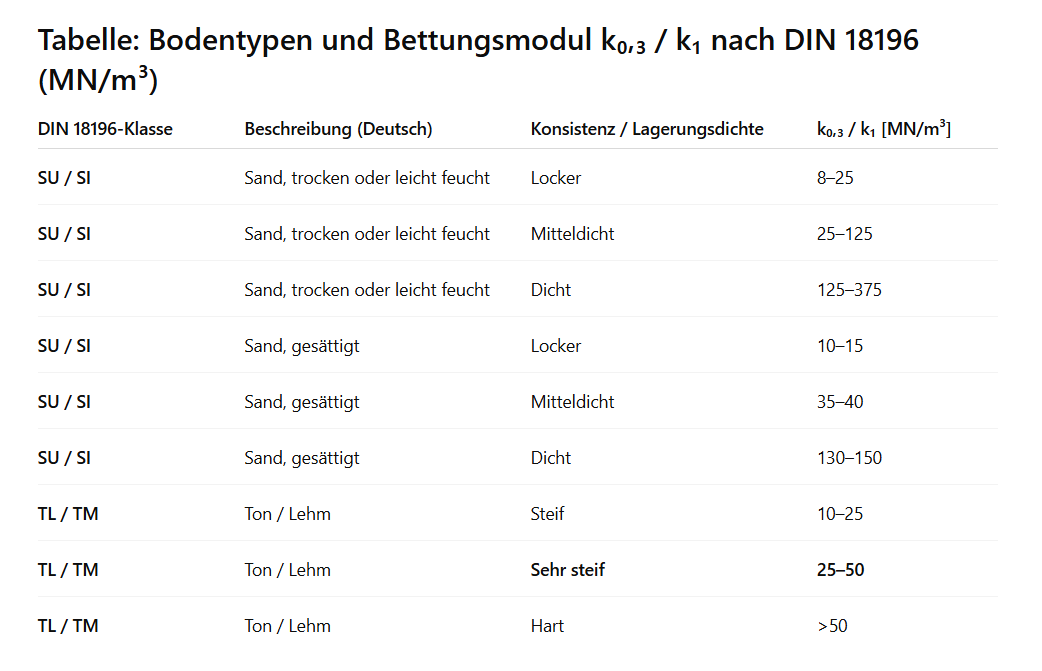This screenshot has width=1042, height=671.
Task: Select the bold "Sehr steif" cell
Action: click(567, 570)
